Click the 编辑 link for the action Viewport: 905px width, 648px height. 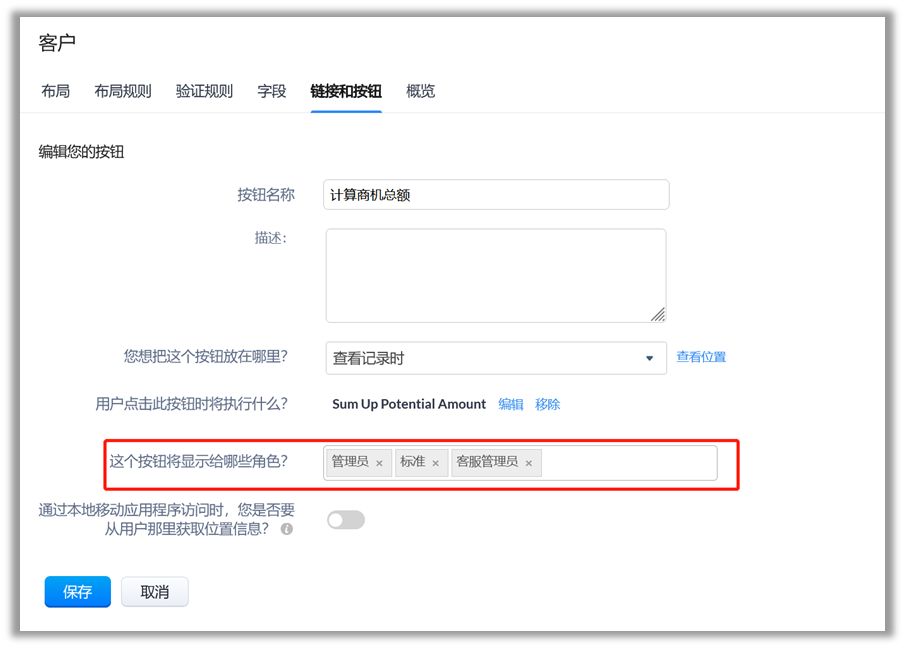[511, 404]
